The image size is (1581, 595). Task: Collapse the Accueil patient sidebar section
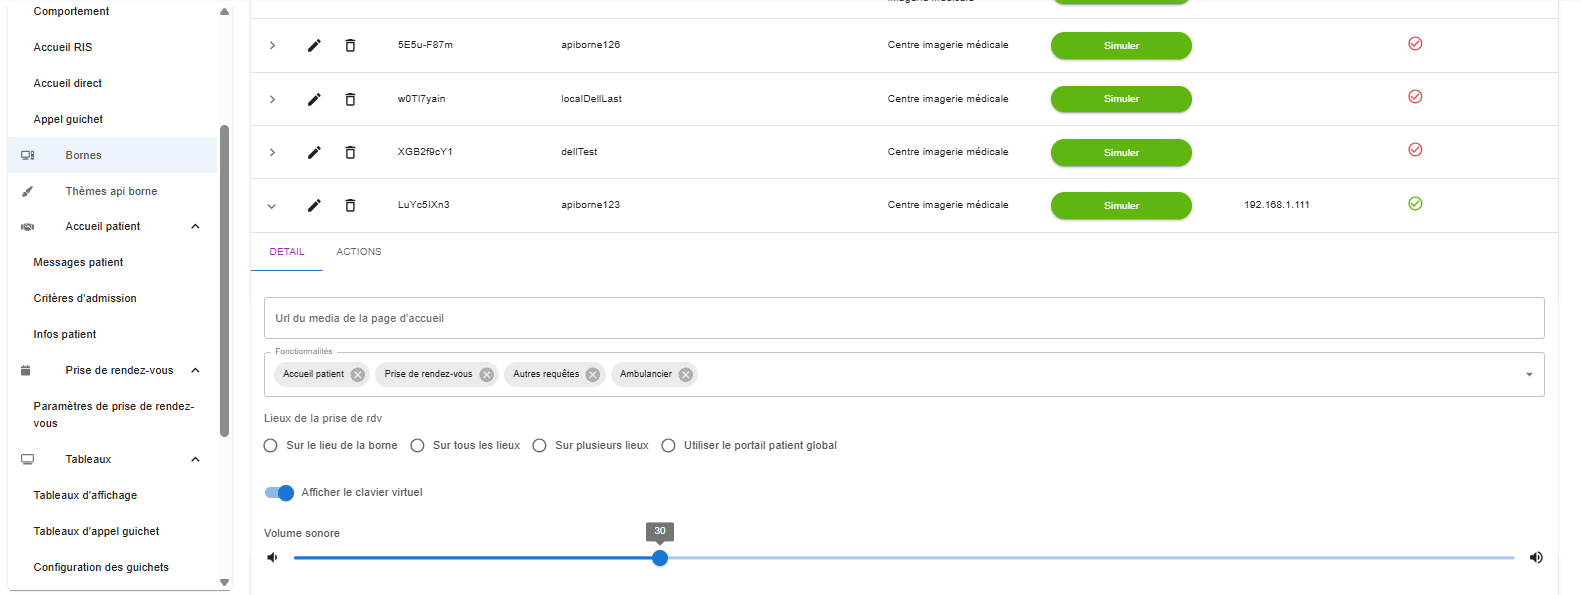coord(196,227)
